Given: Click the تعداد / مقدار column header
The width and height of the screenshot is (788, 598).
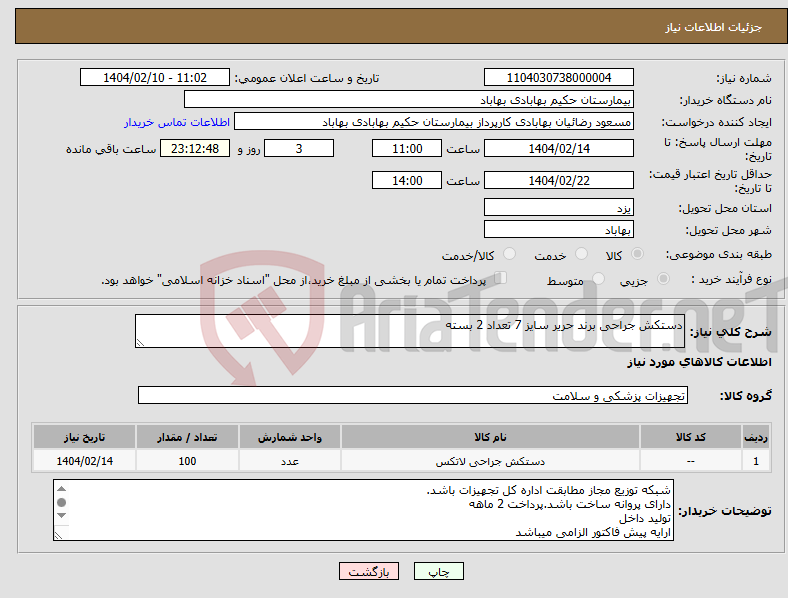Looking at the screenshot, I should tap(187, 437).
